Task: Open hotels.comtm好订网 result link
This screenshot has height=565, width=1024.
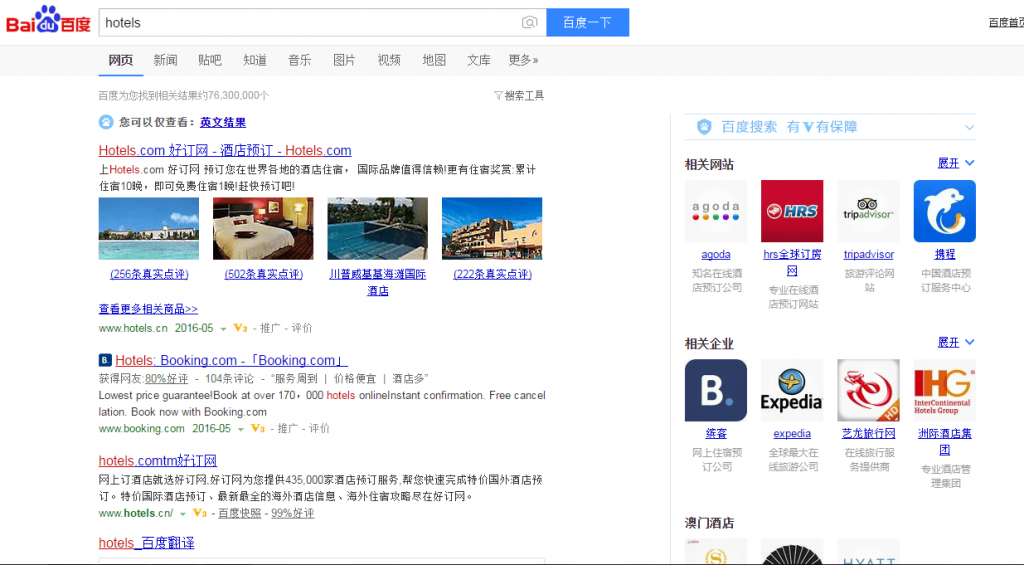Action: point(157,460)
